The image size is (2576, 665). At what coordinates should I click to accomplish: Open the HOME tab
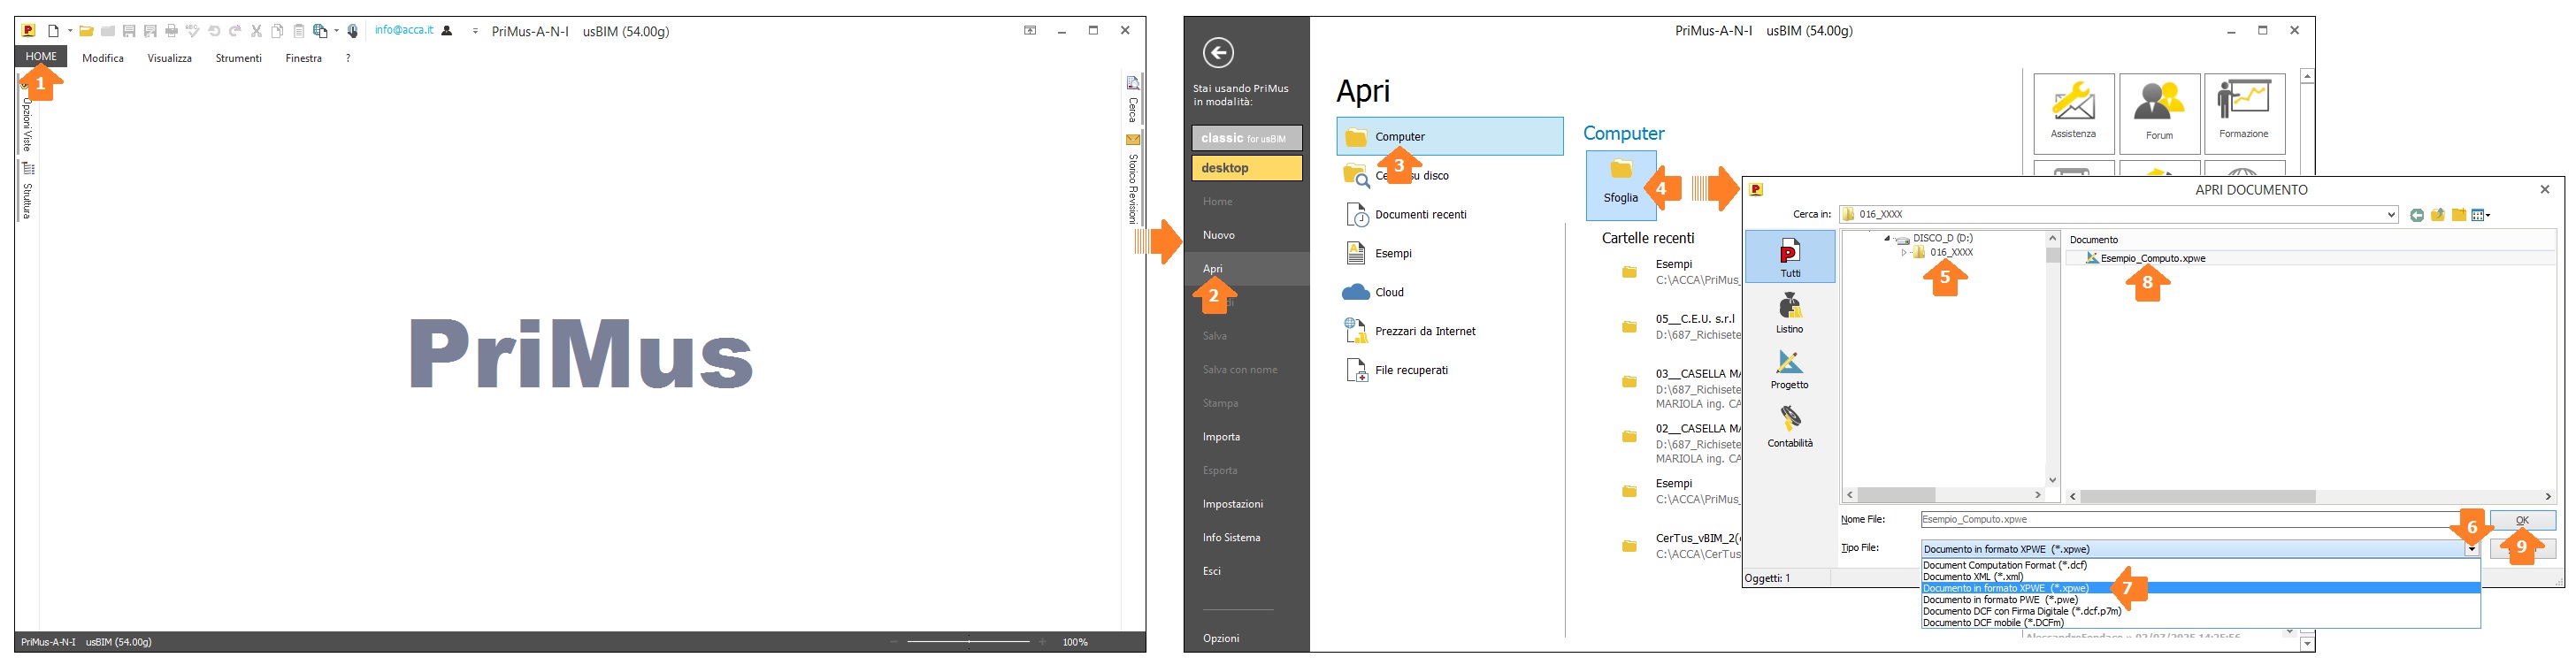tap(41, 57)
